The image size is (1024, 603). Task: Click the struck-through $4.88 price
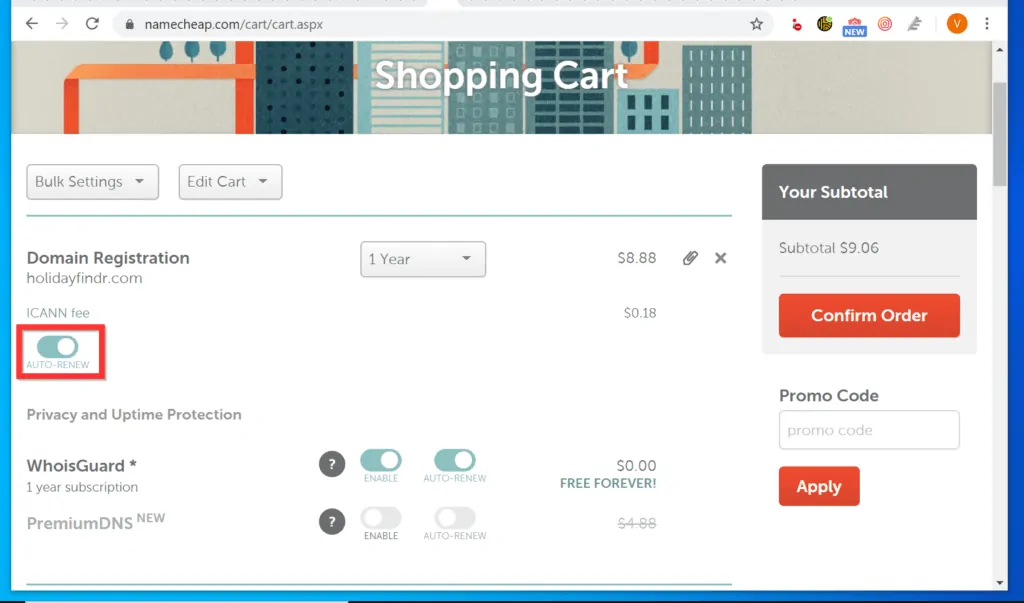637,523
